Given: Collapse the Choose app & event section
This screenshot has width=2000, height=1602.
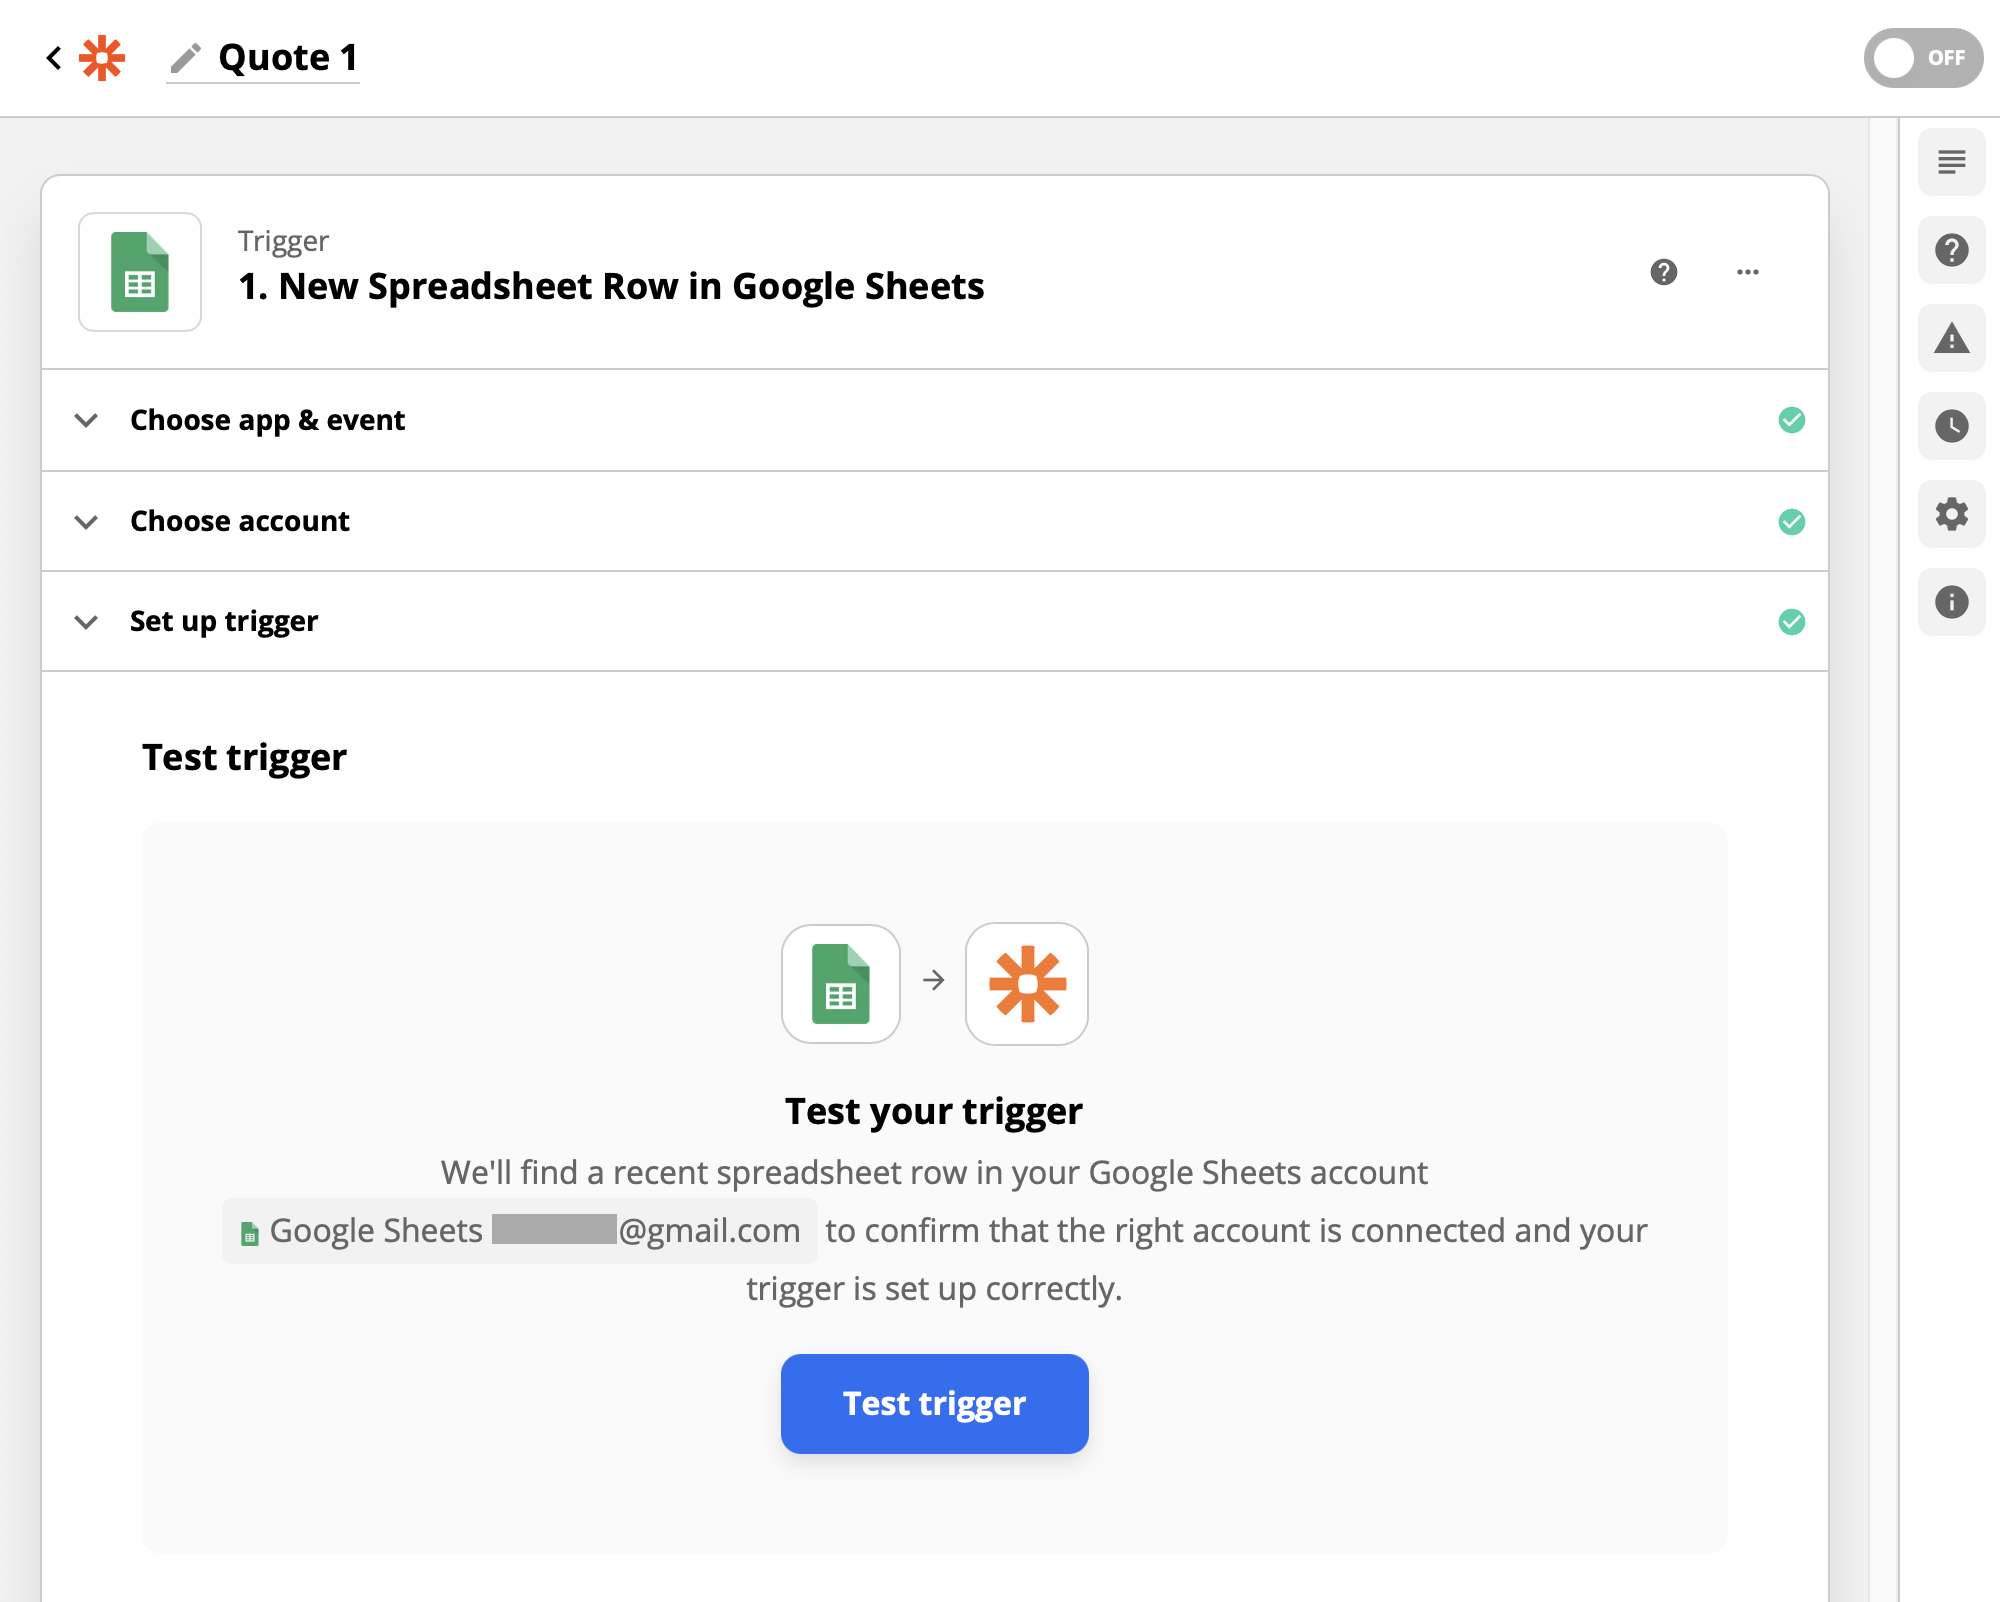Looking at the screenshot, I should [x=86, y=420].
